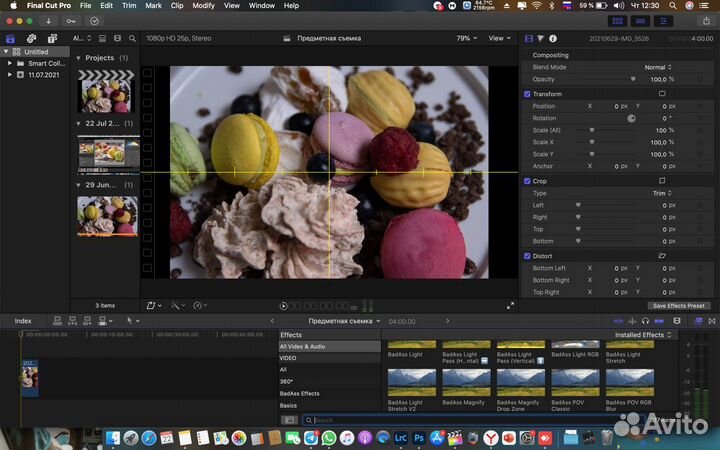Image resolution: width=720 pixels, height=450 pixels.
Task: Open the timeline clip appearance icon
Action: (677, 321)
